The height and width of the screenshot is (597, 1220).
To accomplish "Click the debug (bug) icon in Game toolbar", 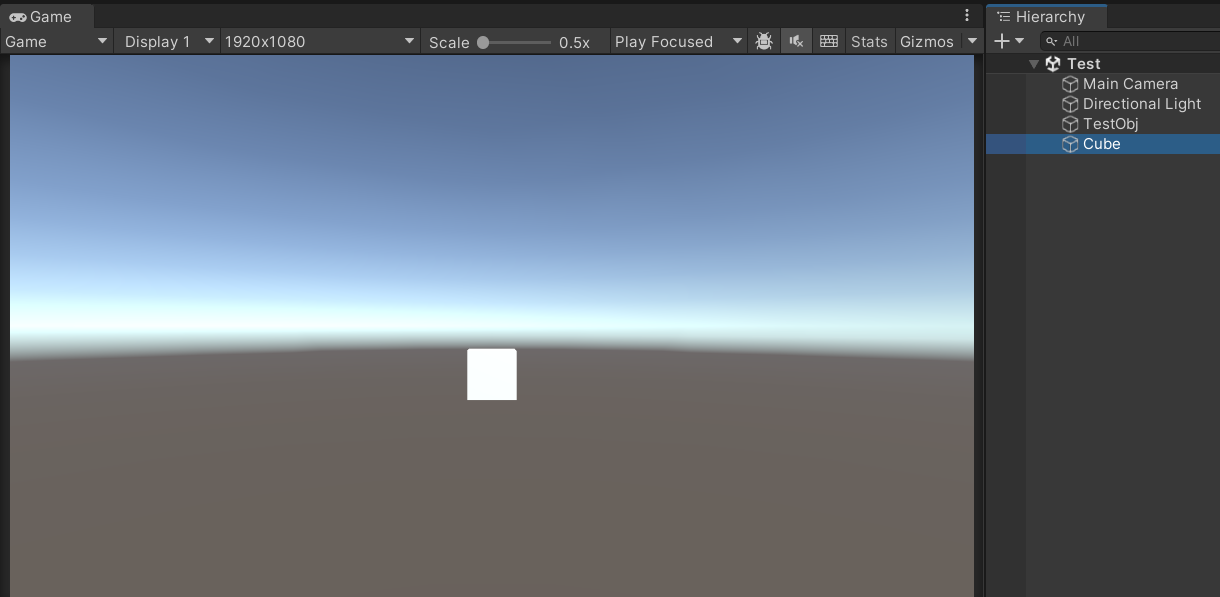I will click(x=763, y=41).
